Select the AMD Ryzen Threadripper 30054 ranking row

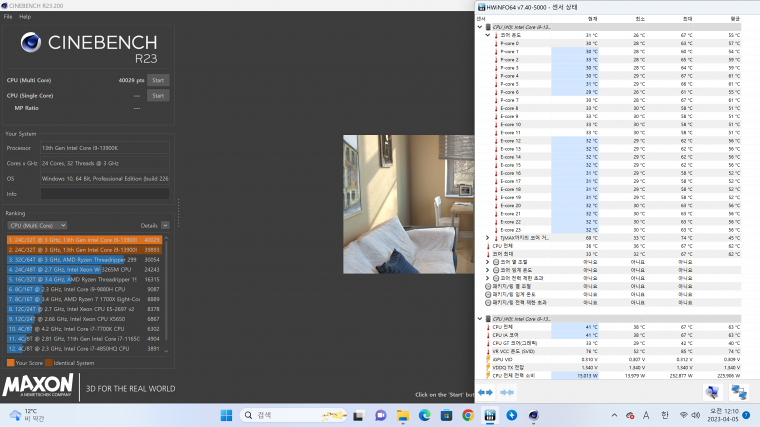point(84,260)
